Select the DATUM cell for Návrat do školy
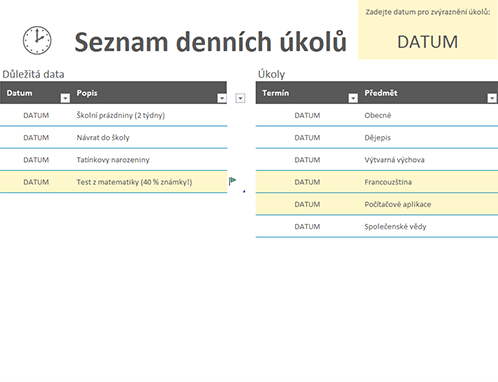Screen dimensions: 498x382 click(x=36, y=138)
